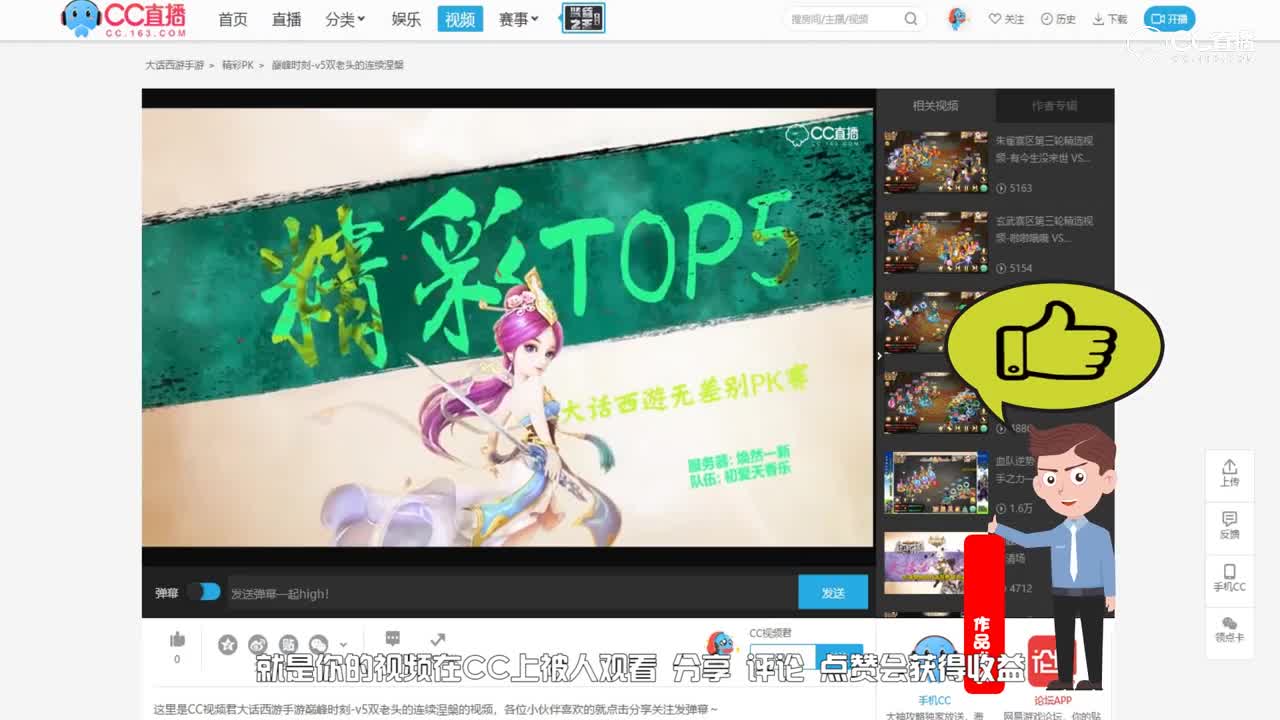Open related video thumbnail with 1.6万 views
Screen dimensions: 1280x720
pyautogui.click(x=935, y=482)
